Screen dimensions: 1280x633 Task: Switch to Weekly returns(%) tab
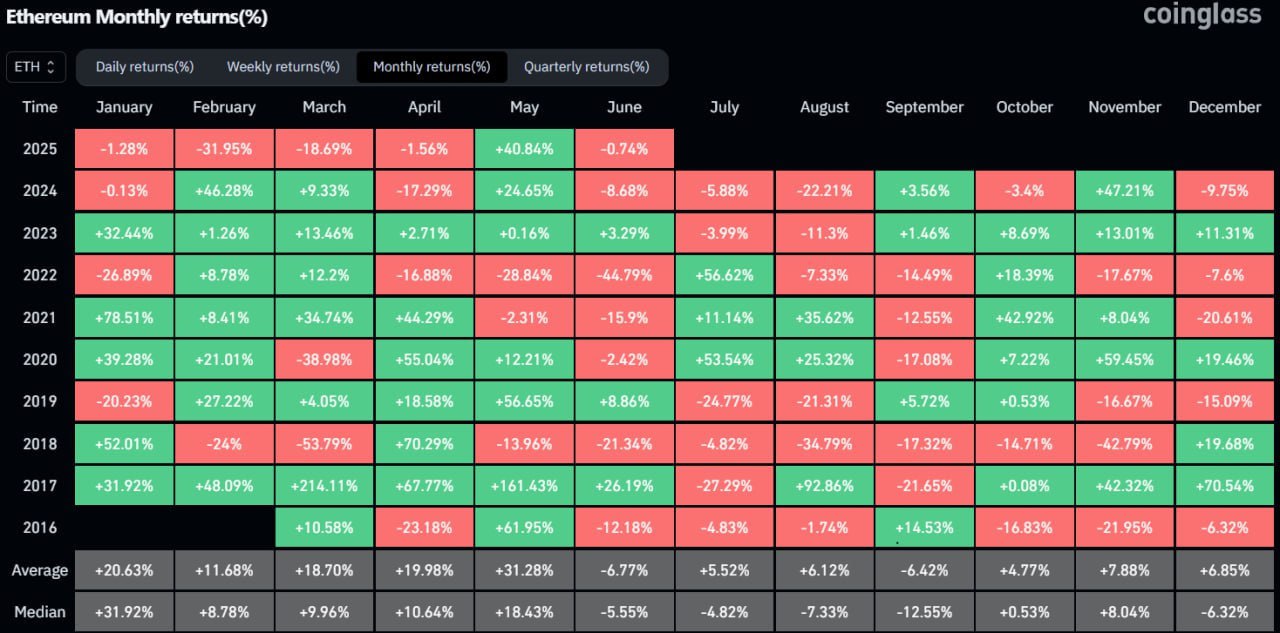(283, 67)
